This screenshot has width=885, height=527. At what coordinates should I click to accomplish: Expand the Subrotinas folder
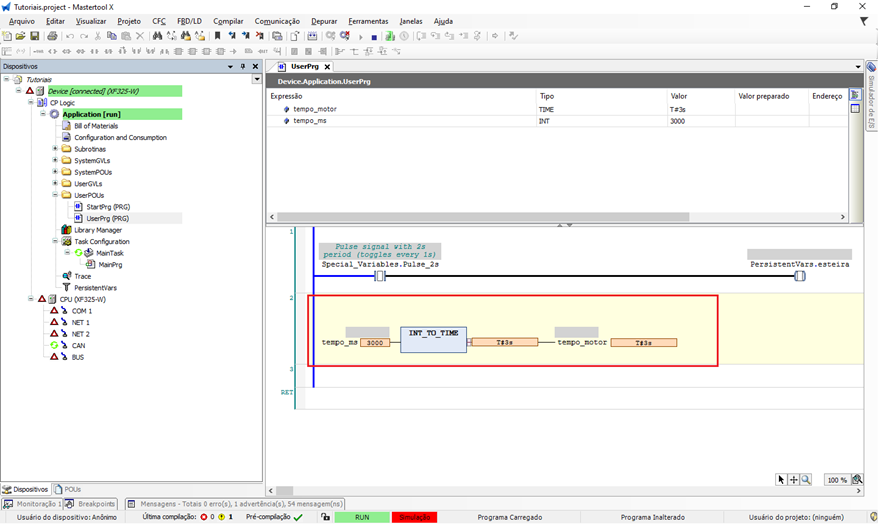pyautogui.click(x=55, y=149)
